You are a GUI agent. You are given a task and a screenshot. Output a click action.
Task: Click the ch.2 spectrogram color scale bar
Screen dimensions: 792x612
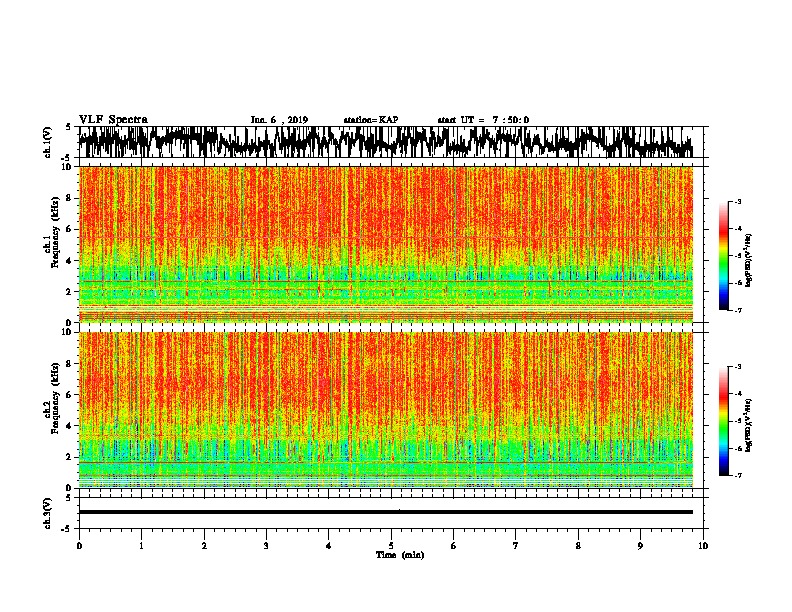pos(724,421)
